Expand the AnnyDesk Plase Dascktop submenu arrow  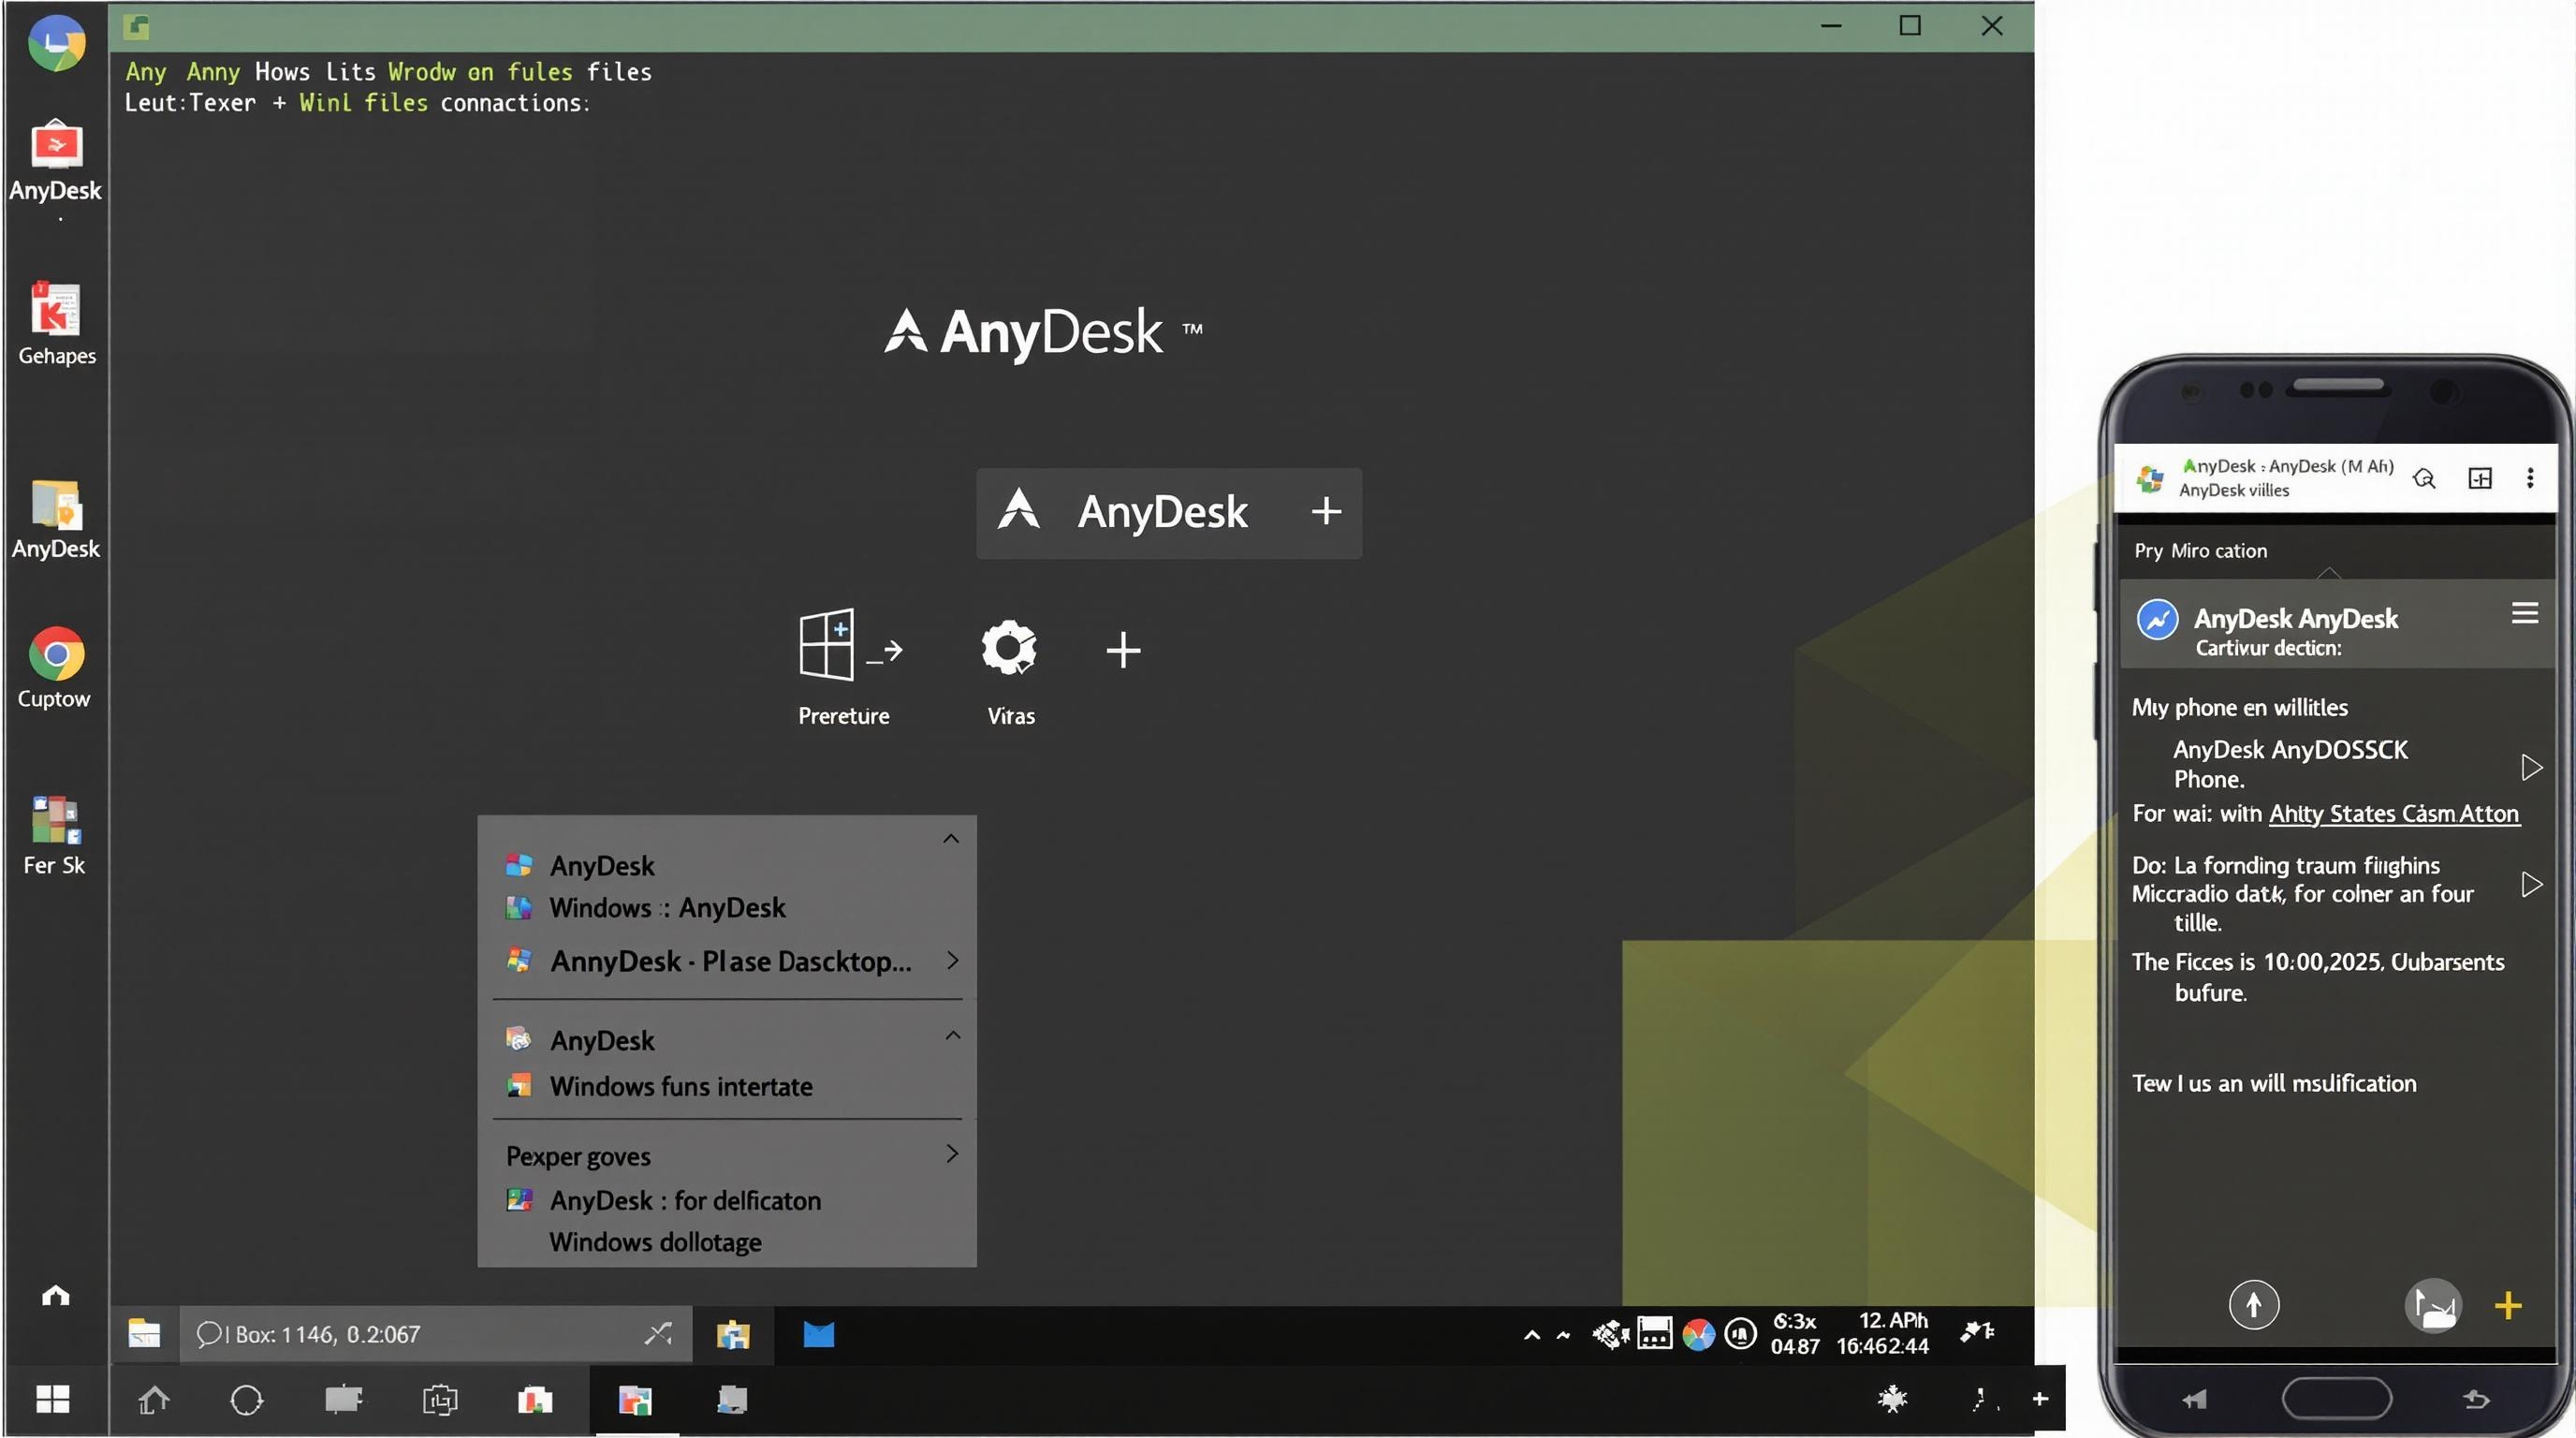click(x=952, y=960)
